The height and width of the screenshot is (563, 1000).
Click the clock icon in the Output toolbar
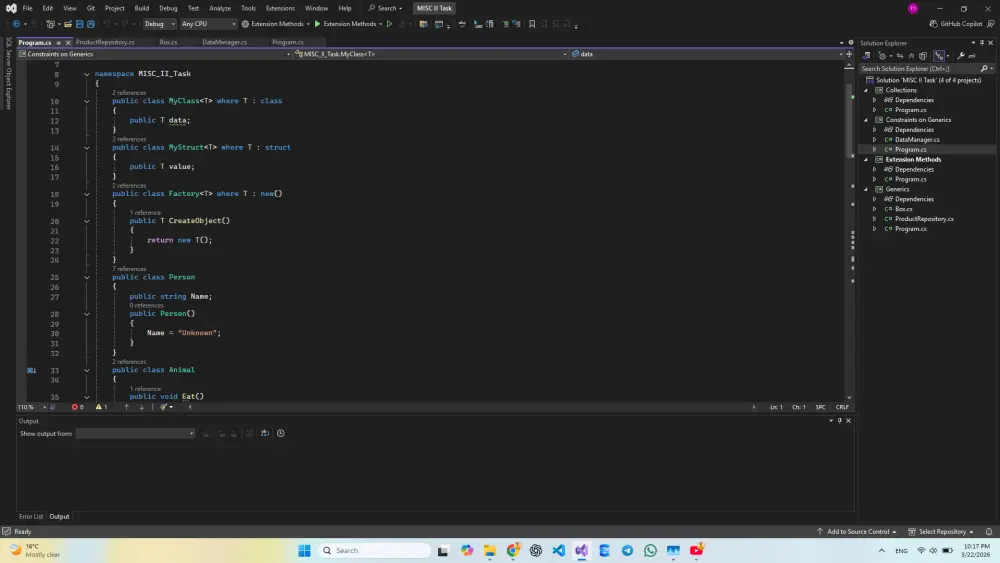[281, 433]
